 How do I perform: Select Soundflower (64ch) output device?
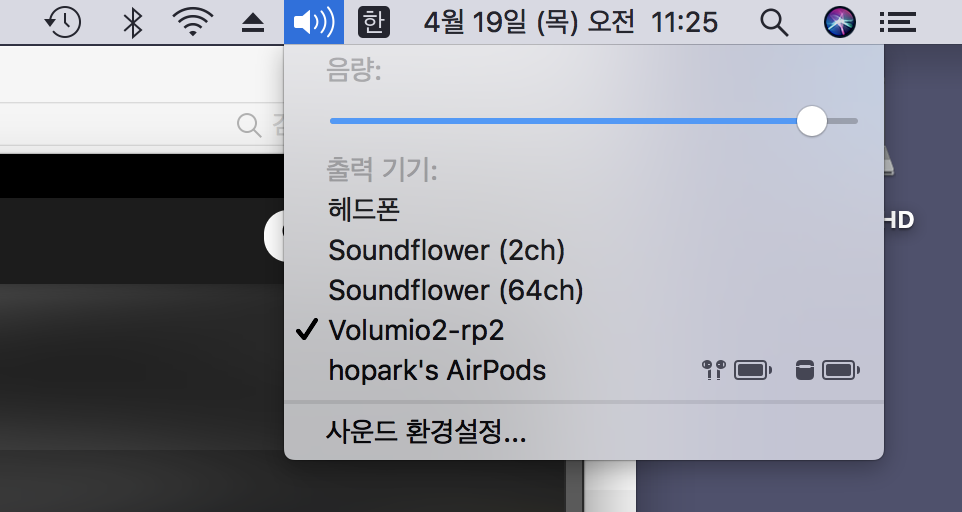(x=583, y=290)
